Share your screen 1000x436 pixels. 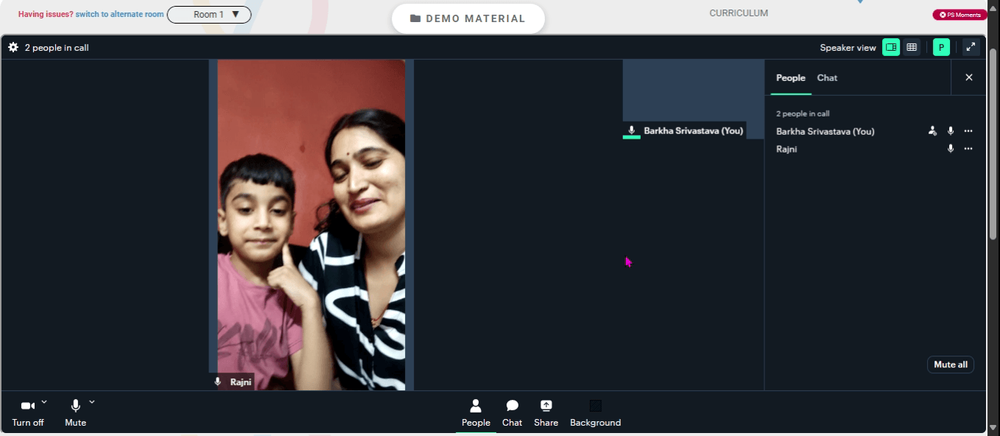[x=546, y=413]
